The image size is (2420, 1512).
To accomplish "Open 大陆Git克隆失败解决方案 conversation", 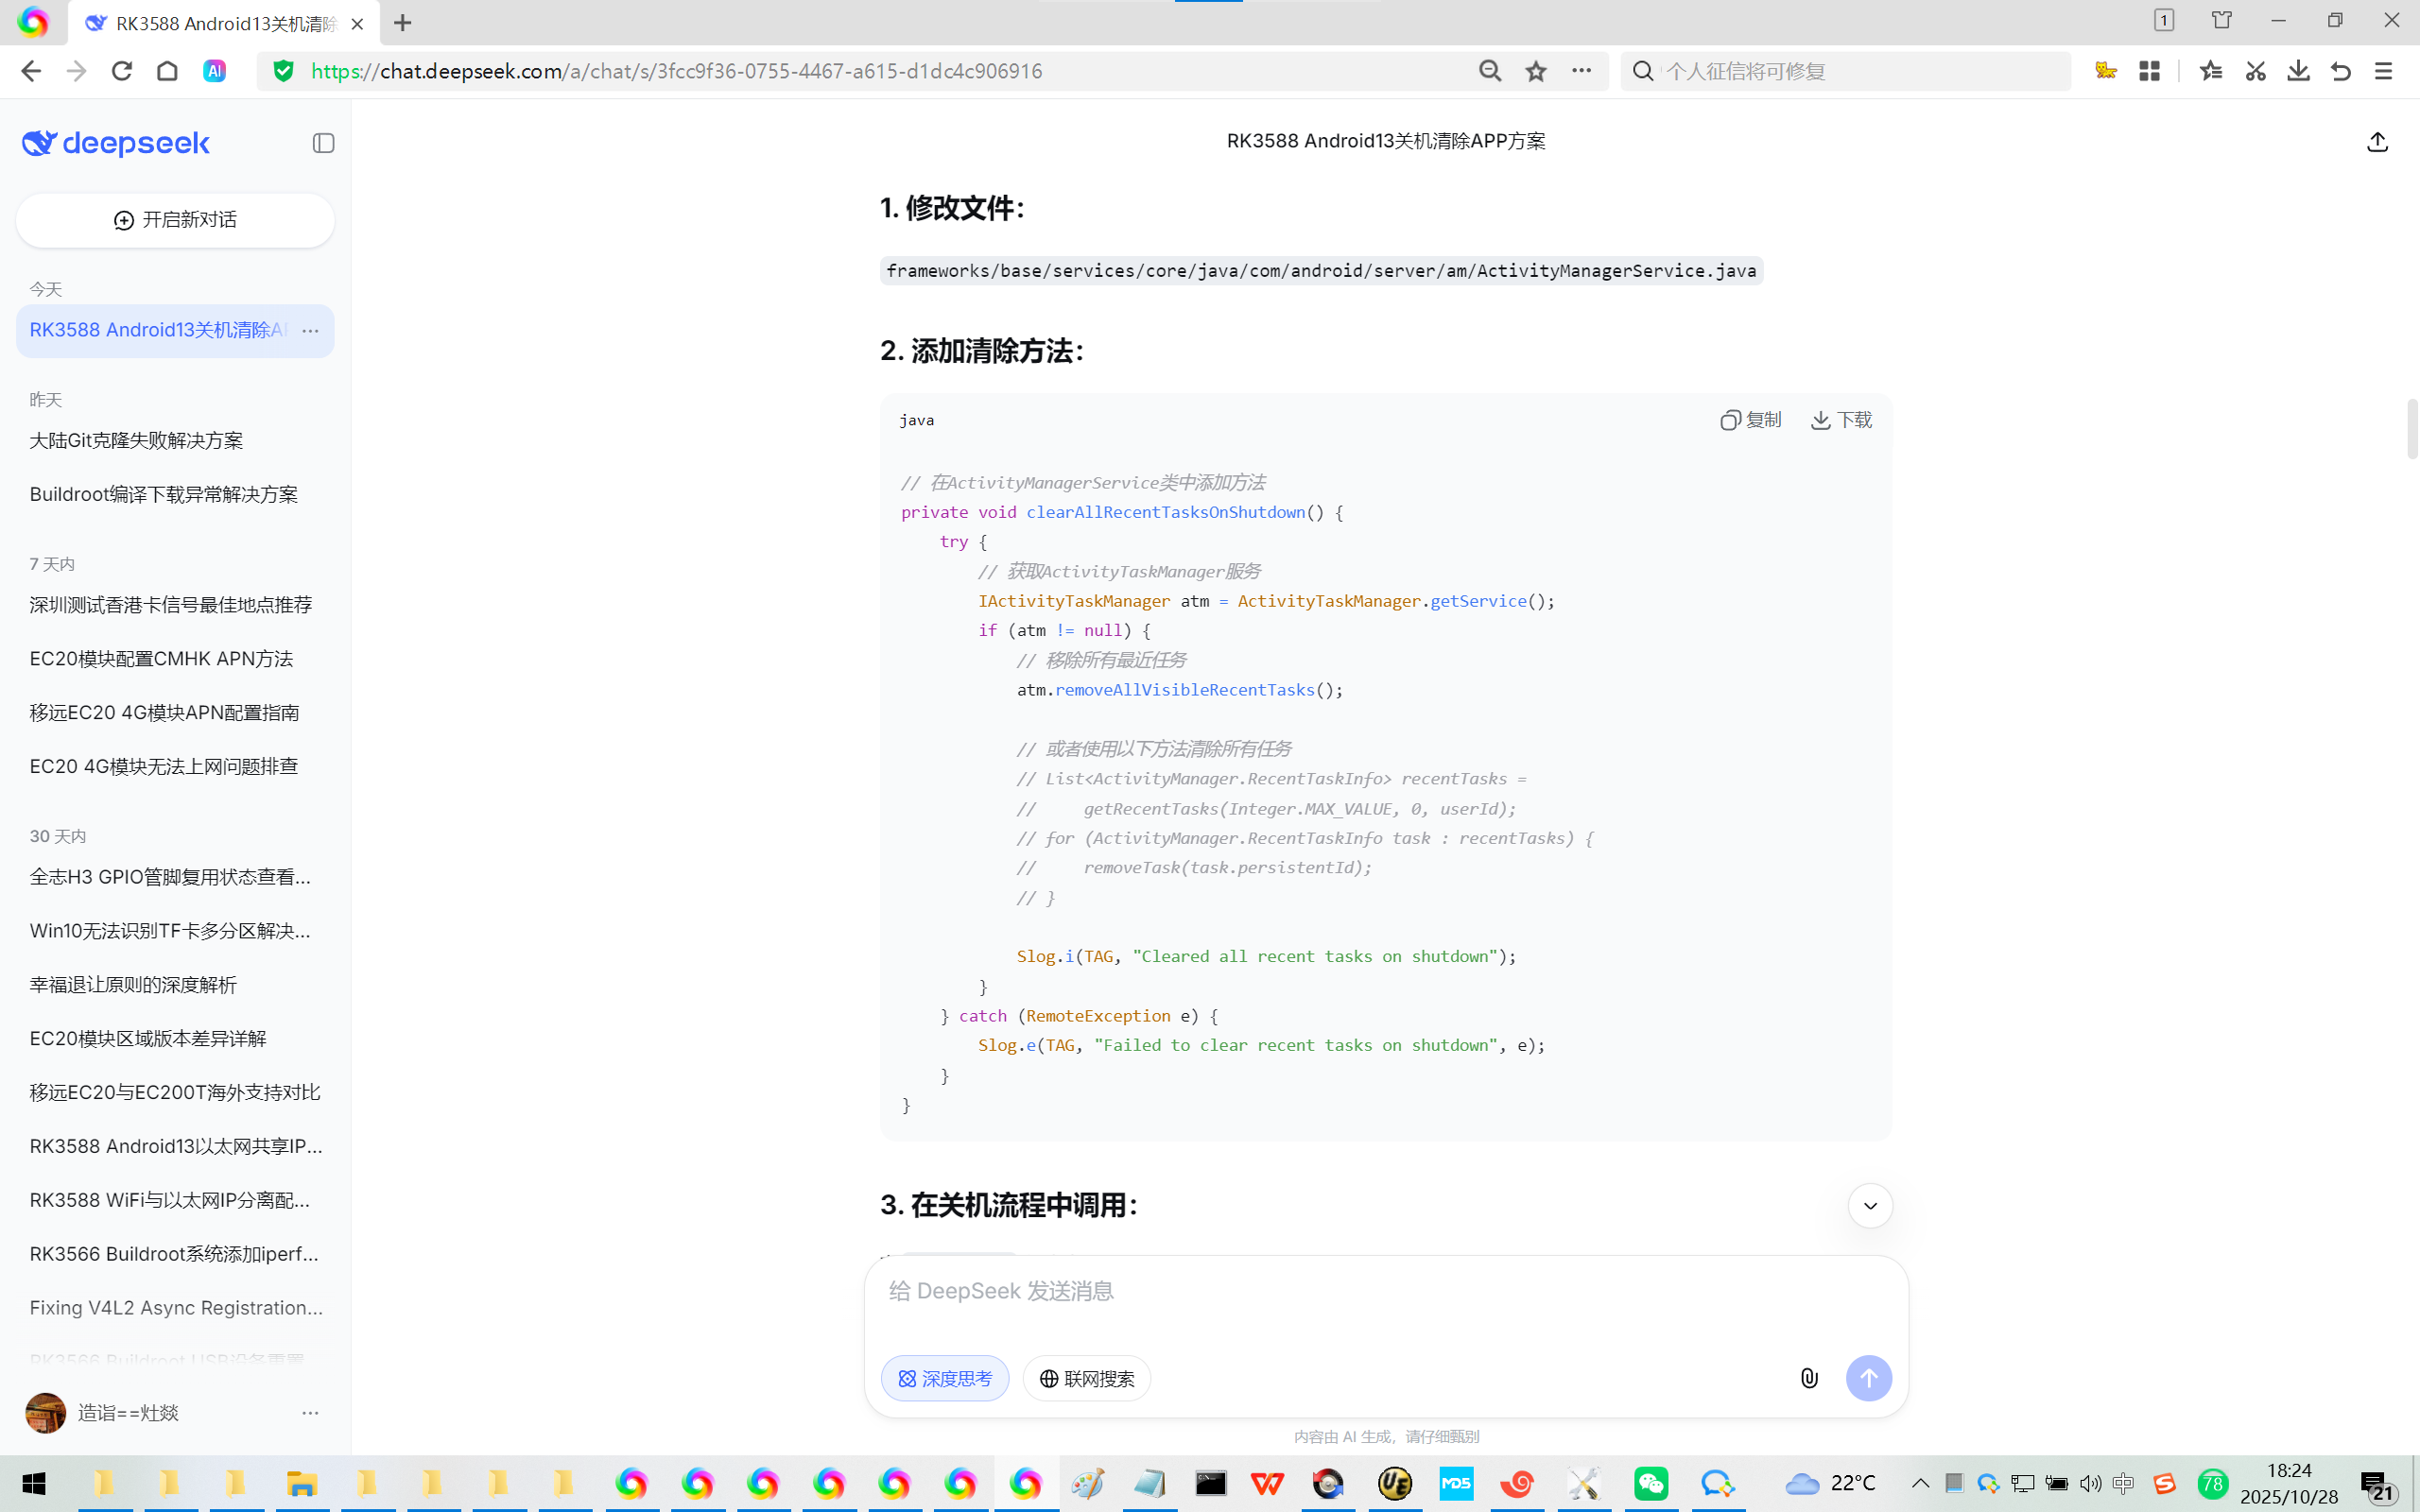I will point(136,440).
